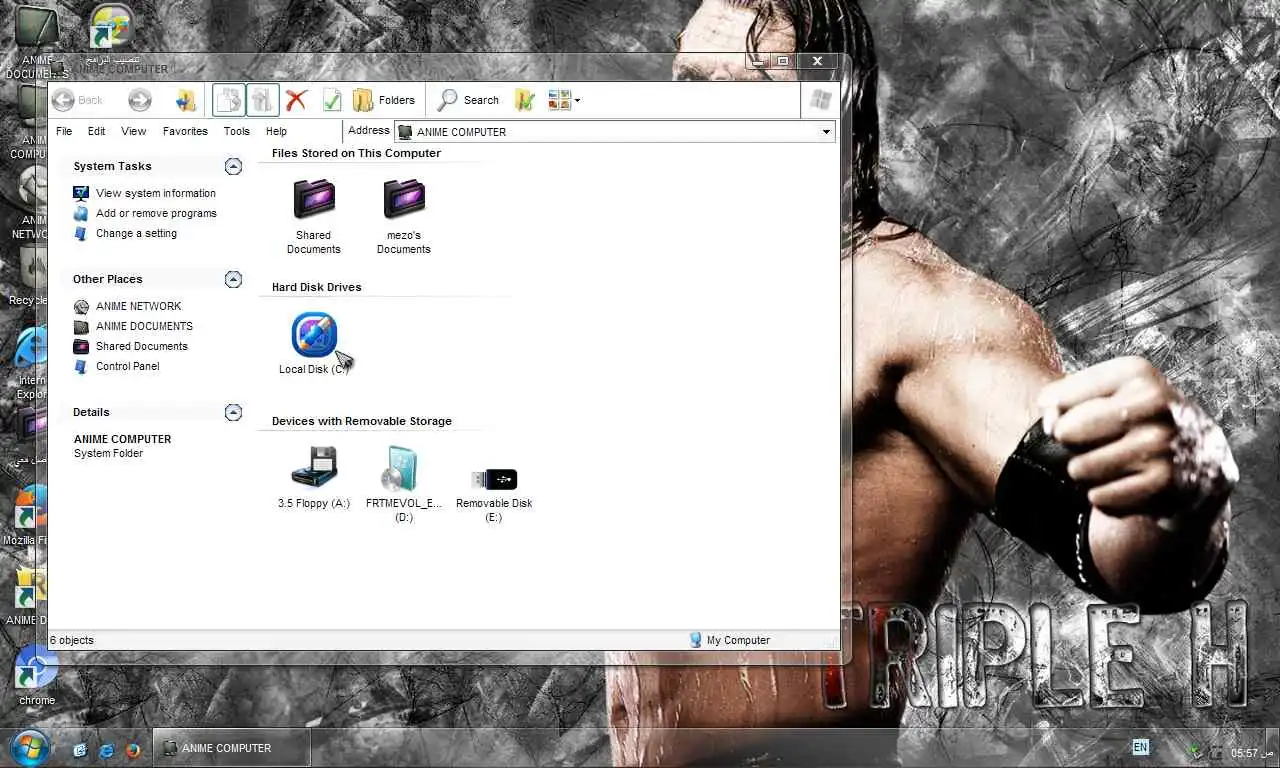
Task: Click the Forward arrow button
Action: (140, 100)
